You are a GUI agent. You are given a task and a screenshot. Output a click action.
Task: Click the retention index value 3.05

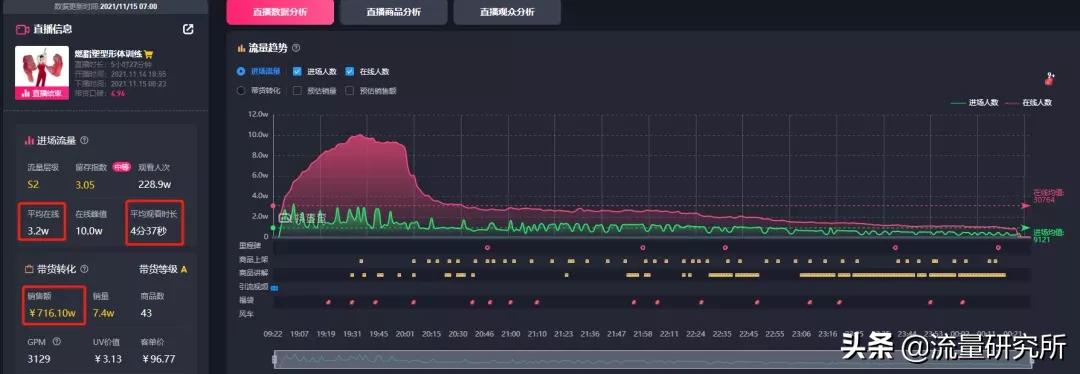click(85, 185)
